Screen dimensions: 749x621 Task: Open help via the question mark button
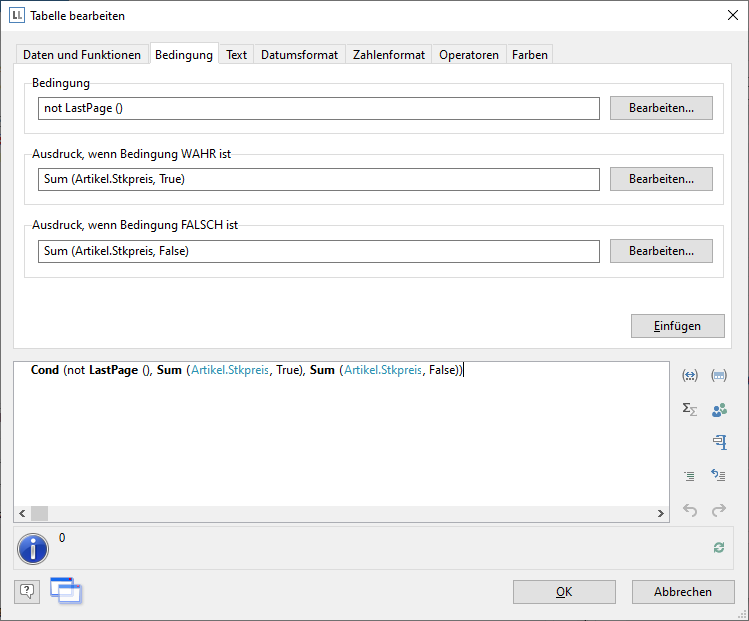click(x=27, y=591)
